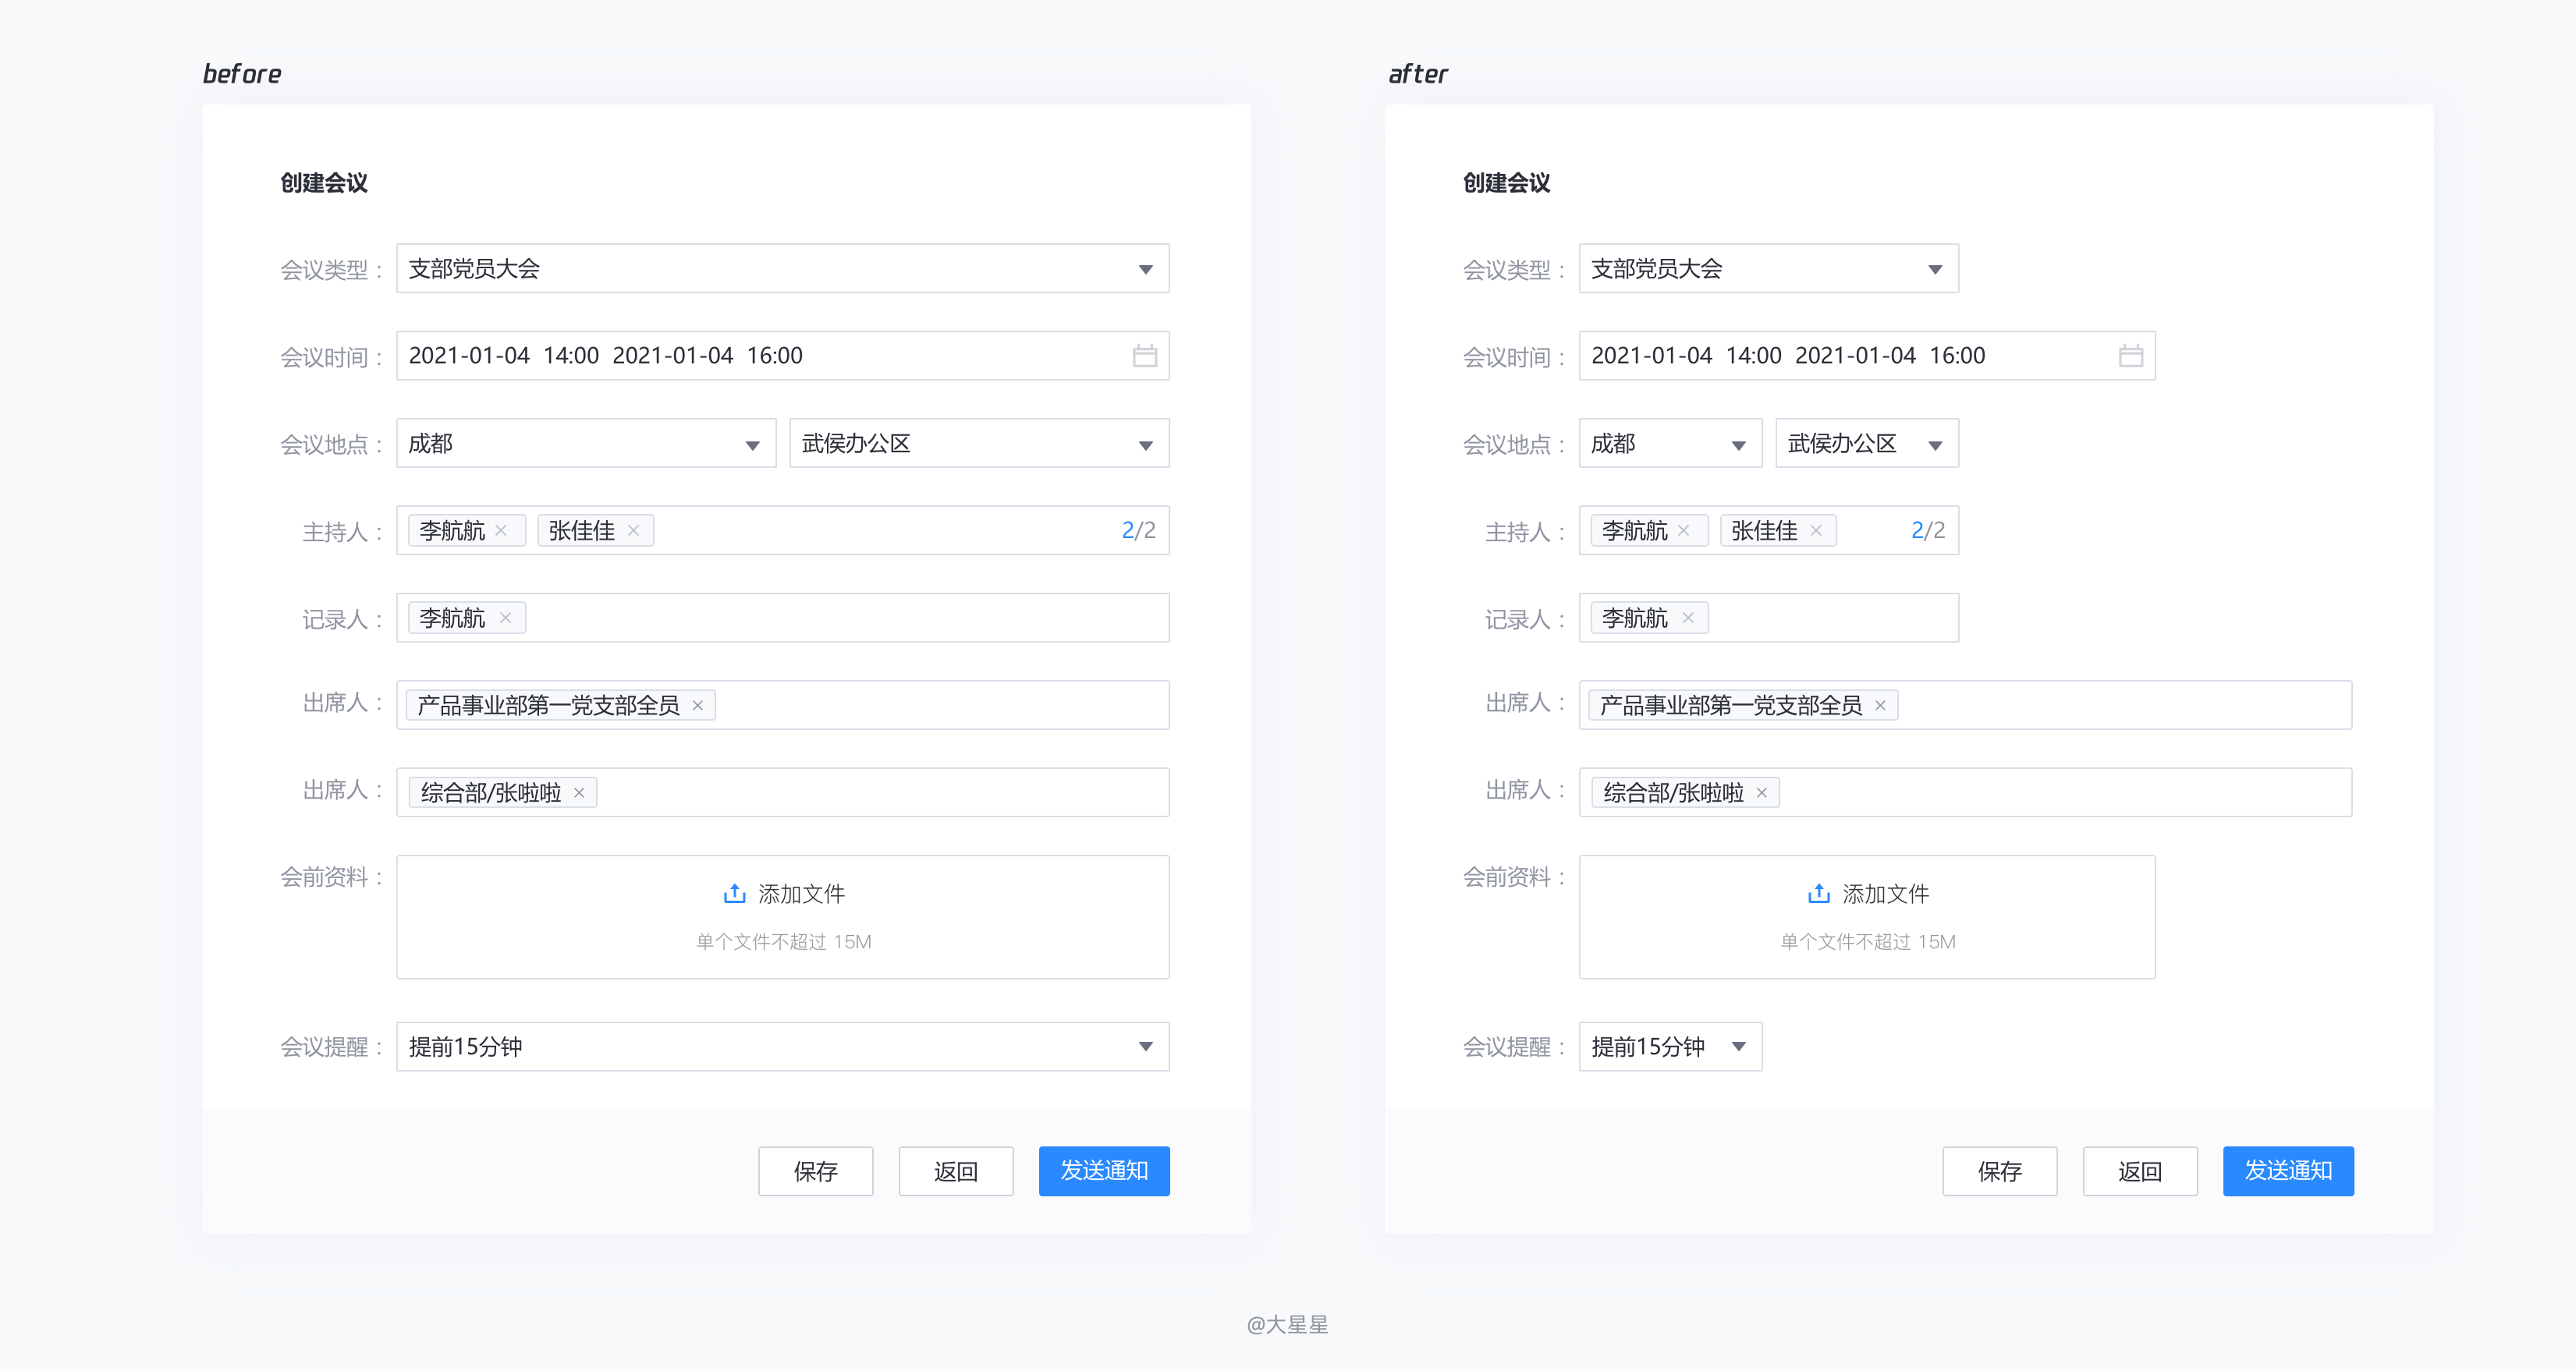
Task: Click 保存 button in the before panel
Action: pos(815,1171)
